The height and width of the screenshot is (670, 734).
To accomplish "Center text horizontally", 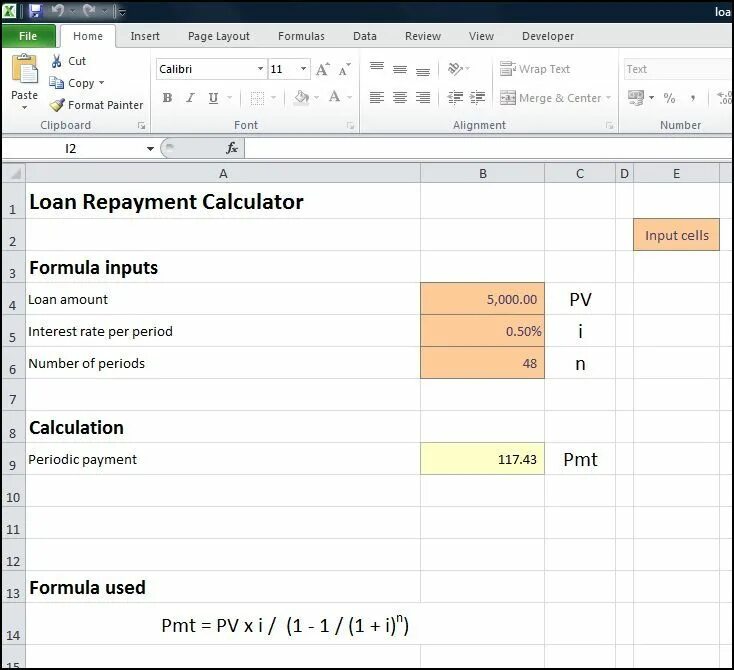I will coord(400,97).
